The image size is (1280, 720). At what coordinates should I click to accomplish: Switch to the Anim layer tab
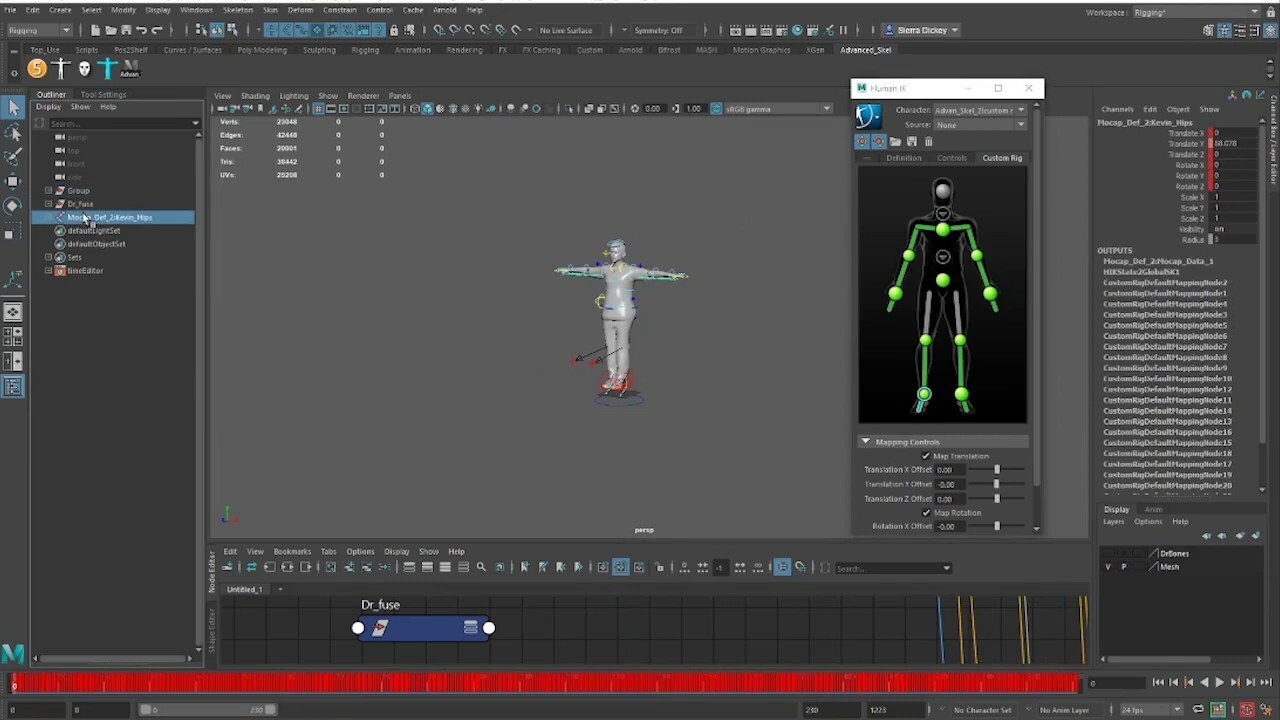(x=1153, y=510)
